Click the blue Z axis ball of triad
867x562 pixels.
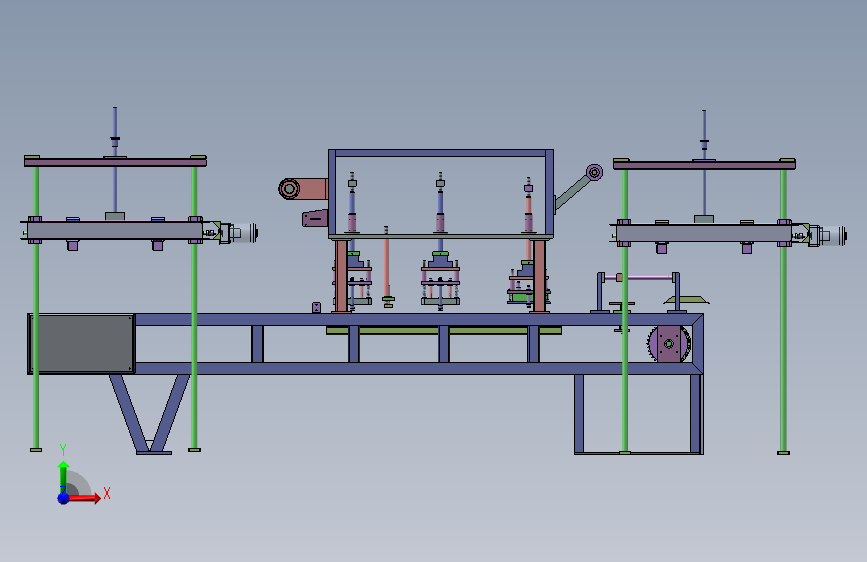coord(64,498)
